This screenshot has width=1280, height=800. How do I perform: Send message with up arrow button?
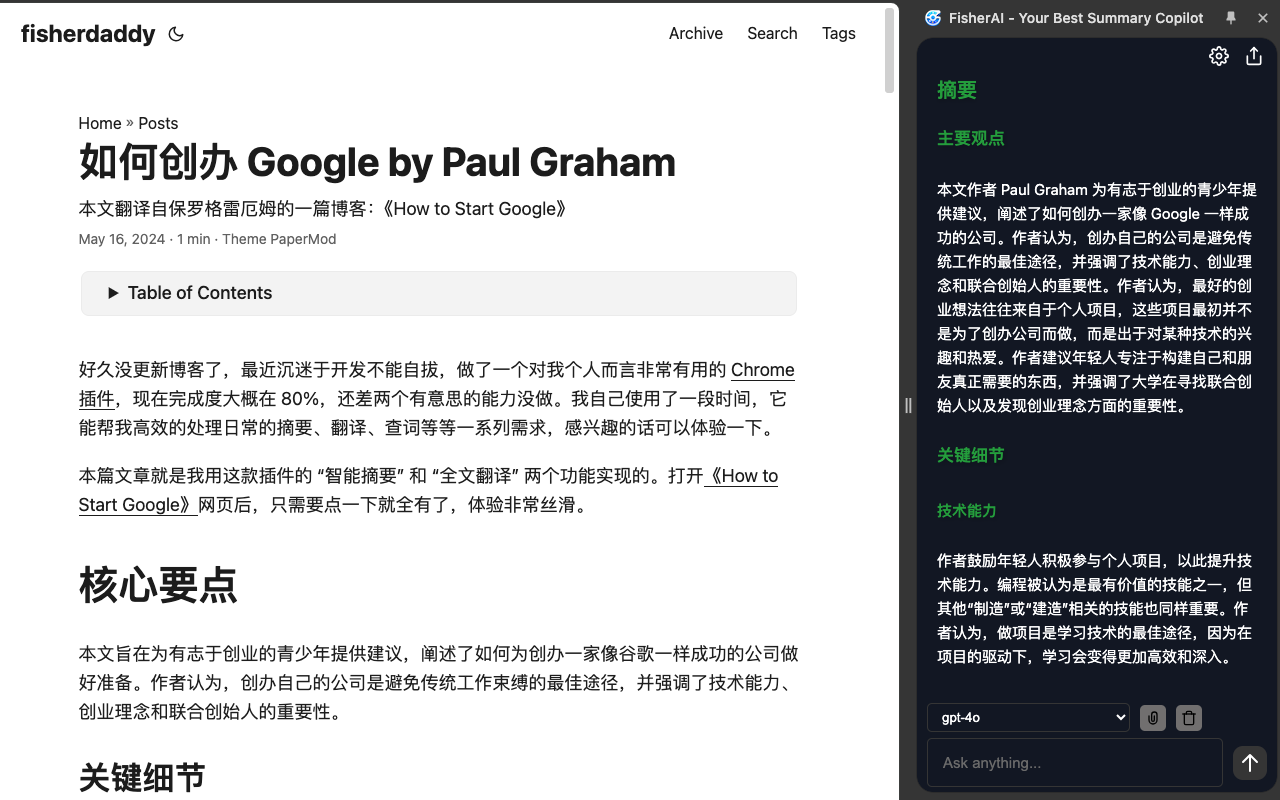1249,763
